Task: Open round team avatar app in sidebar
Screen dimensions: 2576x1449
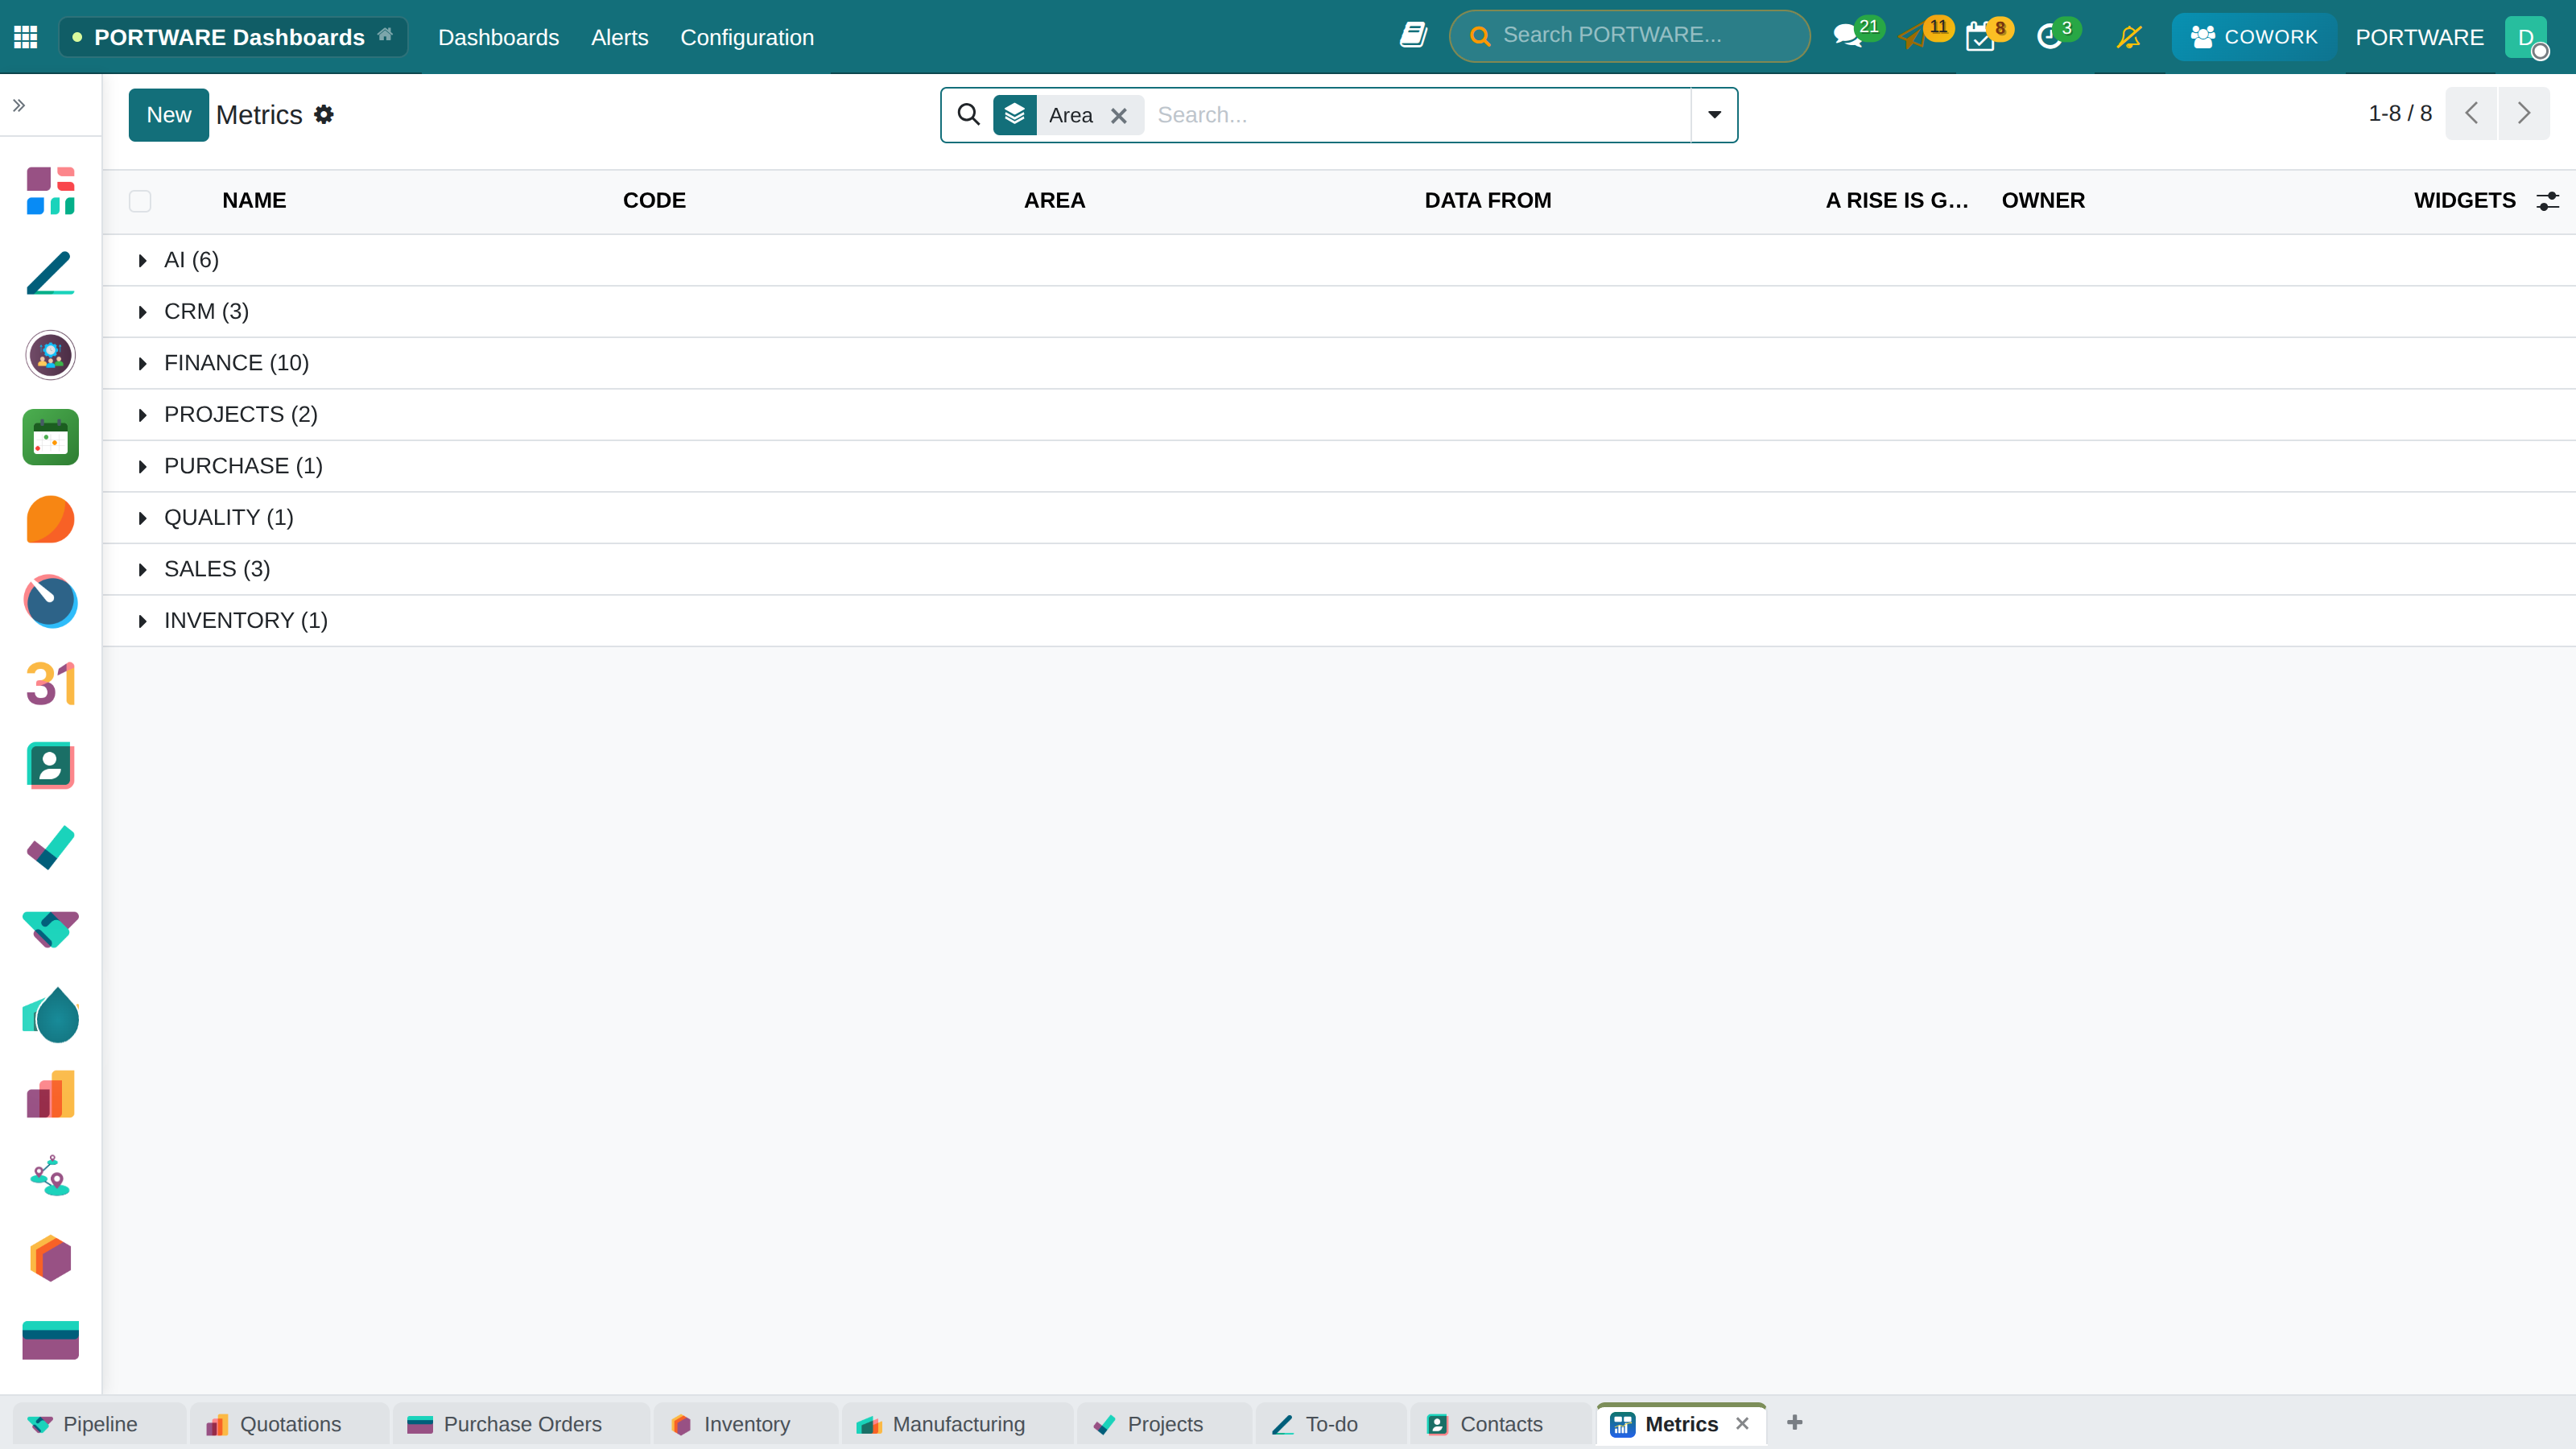Action: point(50,355)
